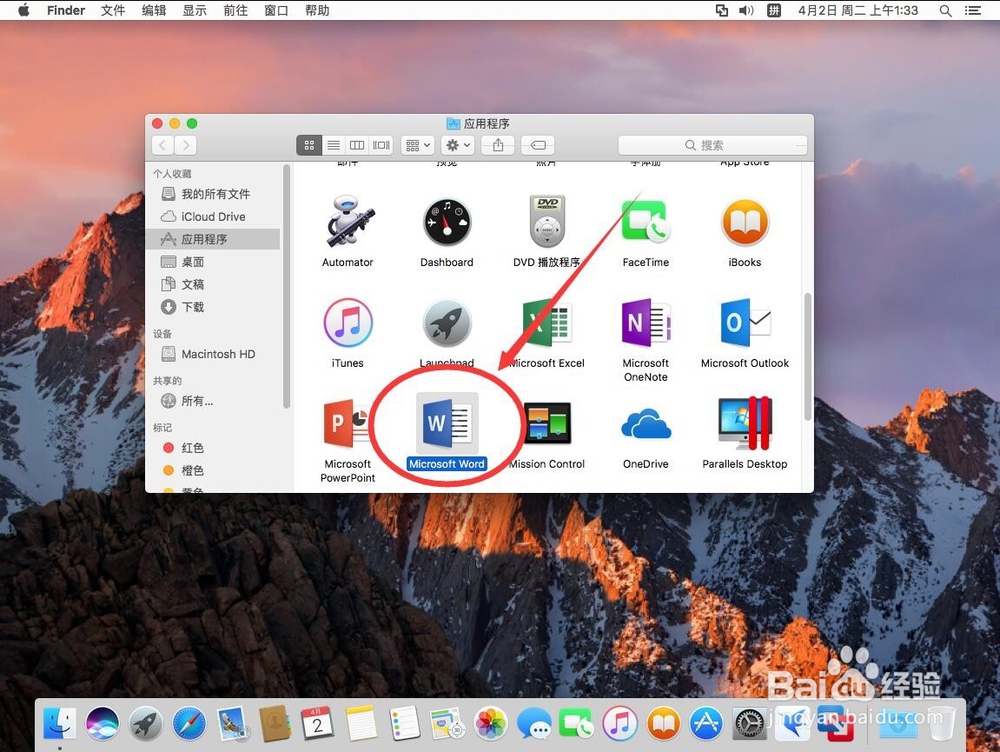This screenshot has width=1000, height=752.
Task: Open the Apple menu
Action: click(x=24, y=10)
